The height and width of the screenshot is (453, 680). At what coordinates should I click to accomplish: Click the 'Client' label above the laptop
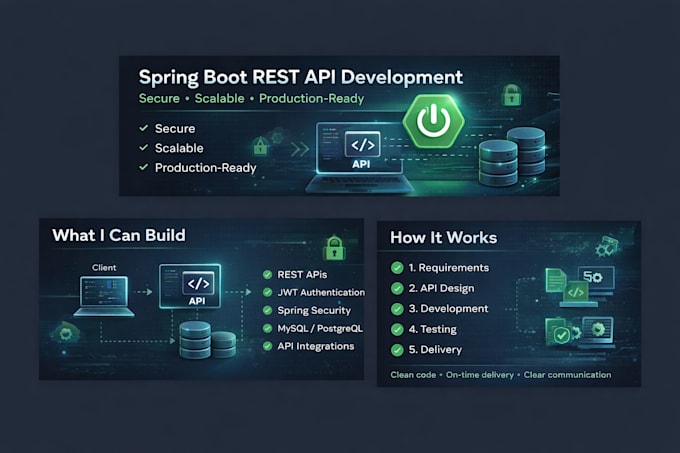[x=104, y=267]
